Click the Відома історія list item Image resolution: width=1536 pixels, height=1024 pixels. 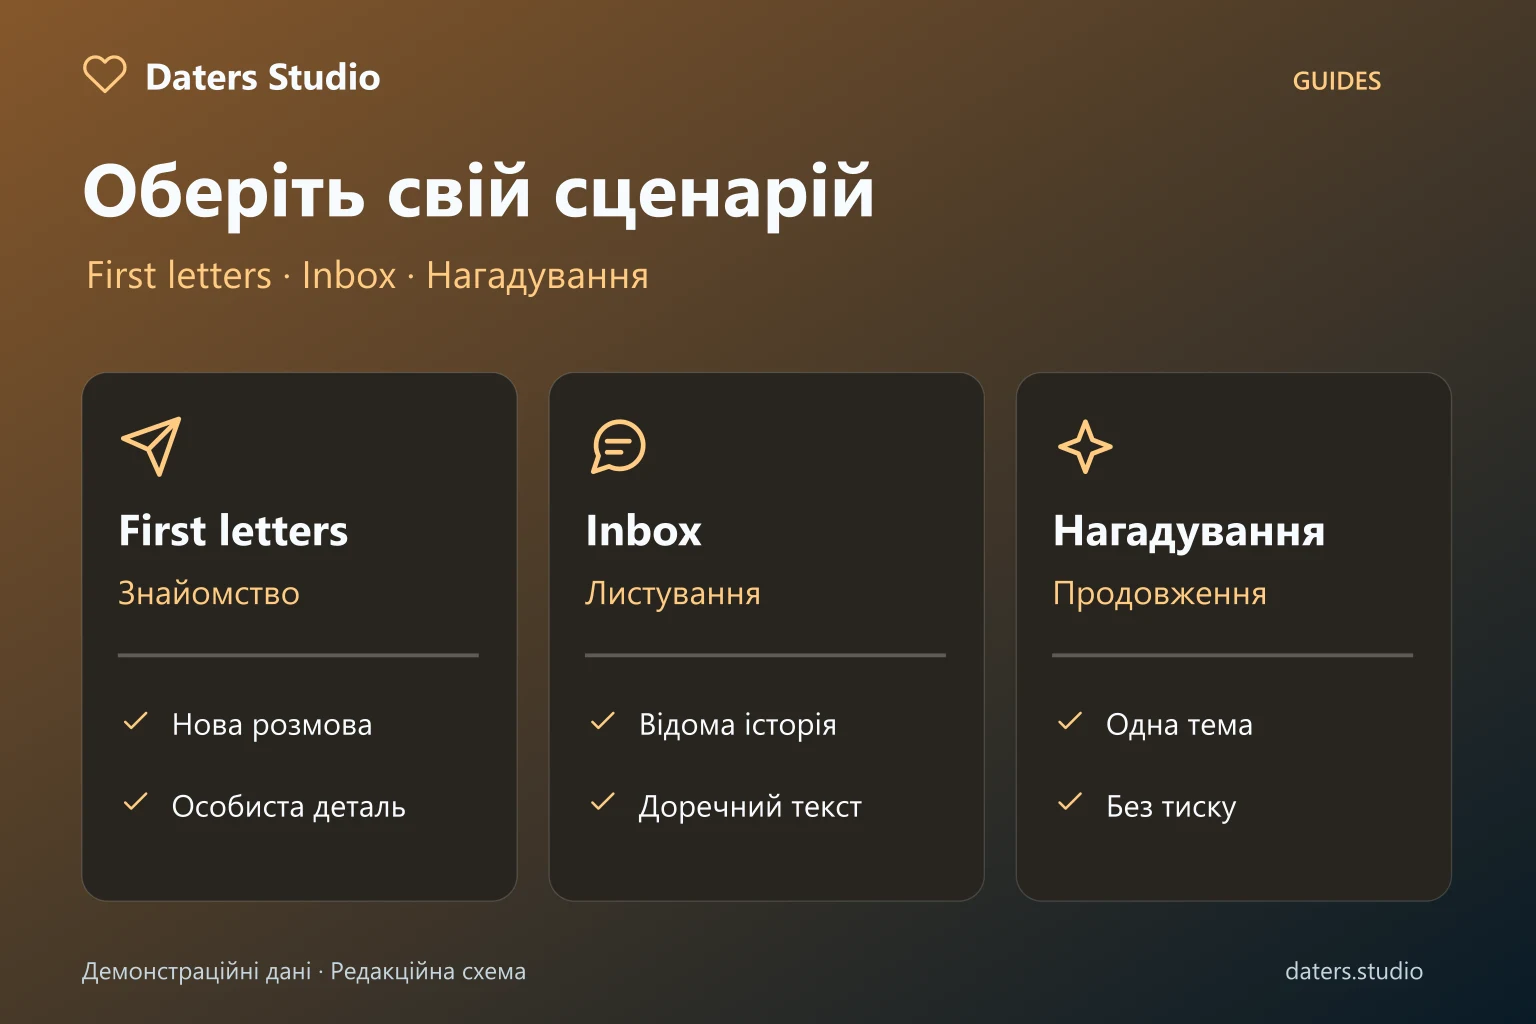coord(738,724)
